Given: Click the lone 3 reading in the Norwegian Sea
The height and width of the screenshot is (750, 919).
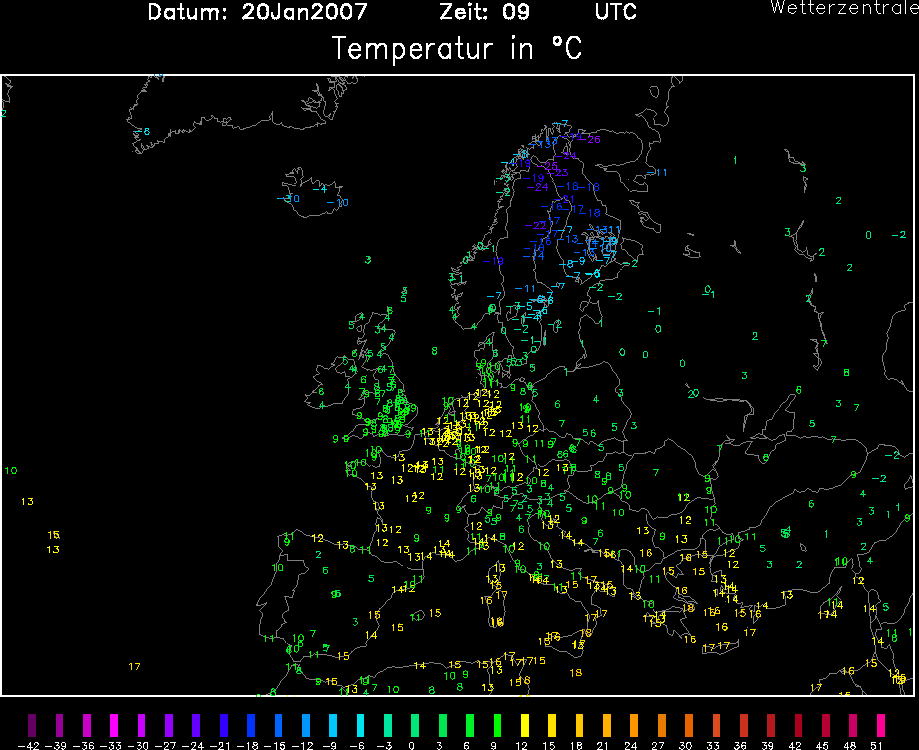Looking at the screenshot, I should [x=367, y=260].
